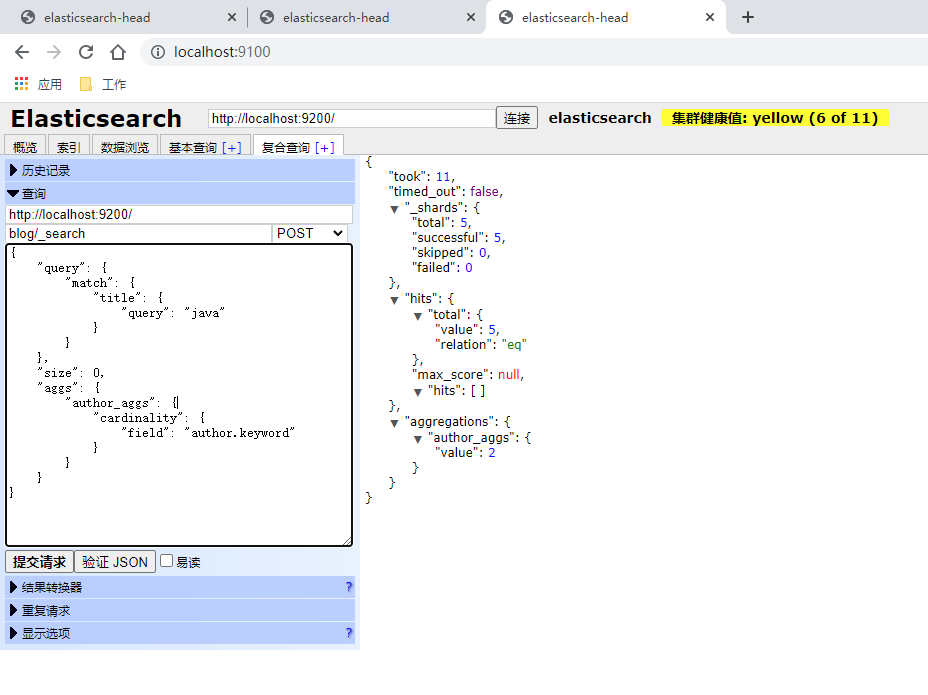Open the 应用 apps grid icon
The height and width of the screenshot is (695, 928).
[21, 84]
